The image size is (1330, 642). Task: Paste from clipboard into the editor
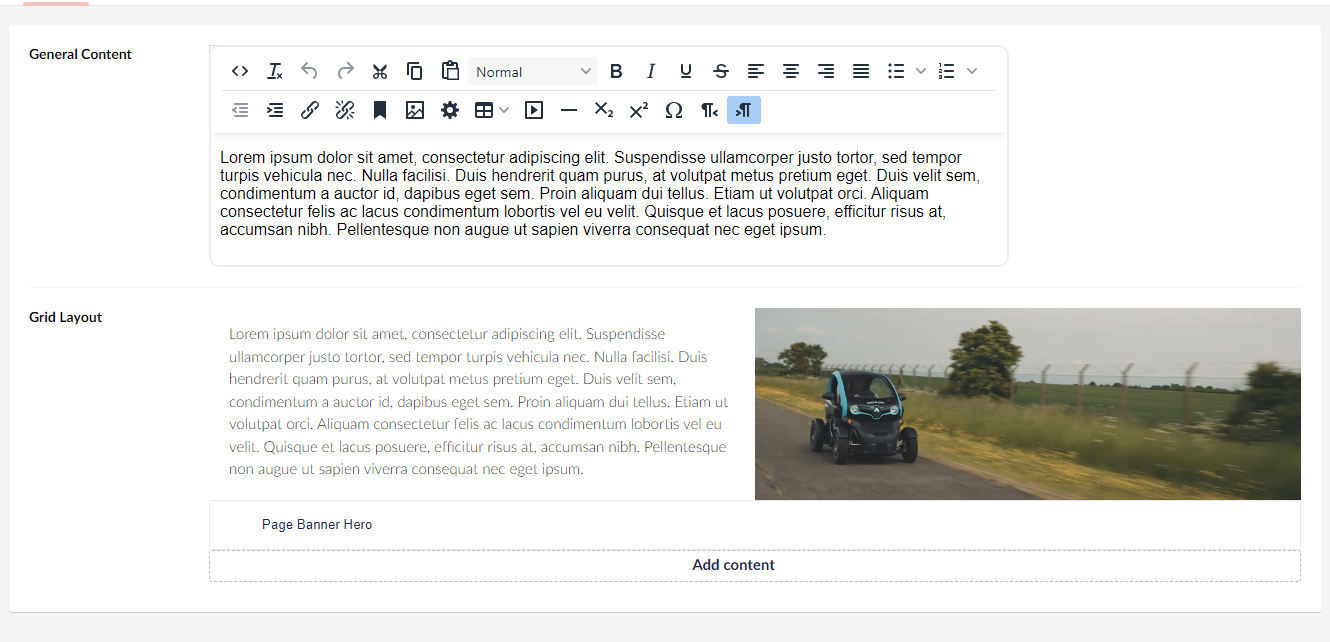(x=450, y=71)
